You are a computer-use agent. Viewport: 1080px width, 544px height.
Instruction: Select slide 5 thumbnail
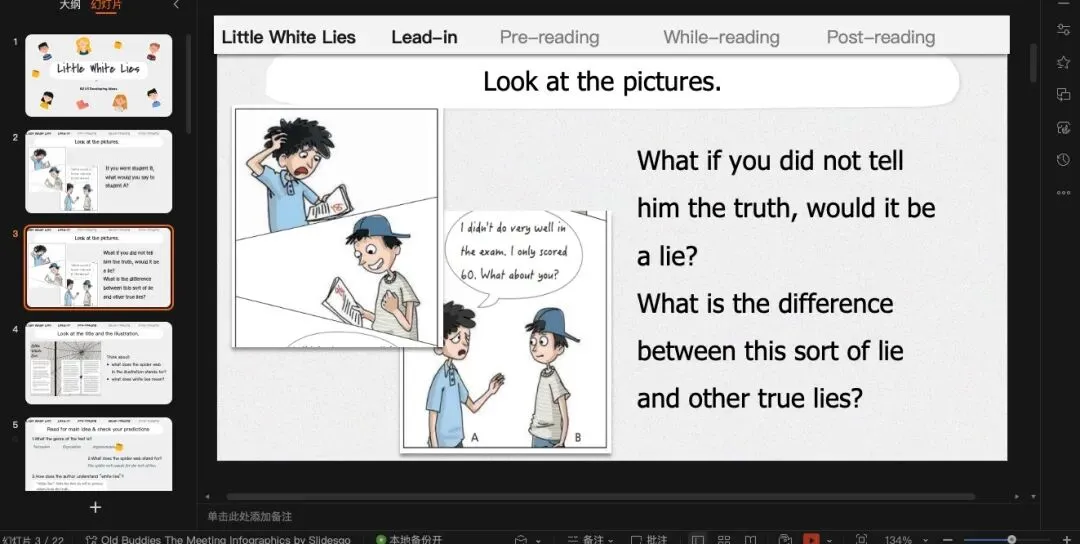point(98,454)
